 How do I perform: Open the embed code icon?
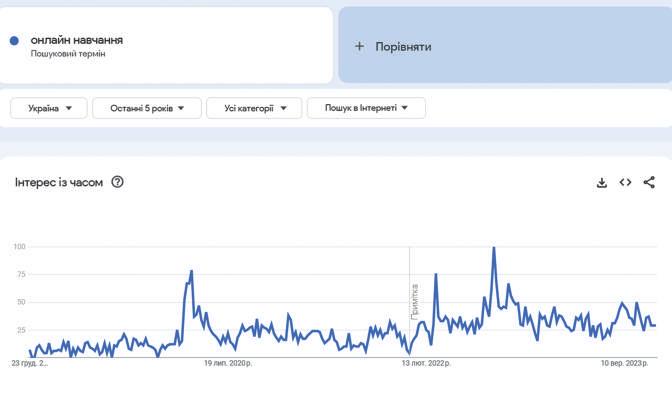point(625,182)
